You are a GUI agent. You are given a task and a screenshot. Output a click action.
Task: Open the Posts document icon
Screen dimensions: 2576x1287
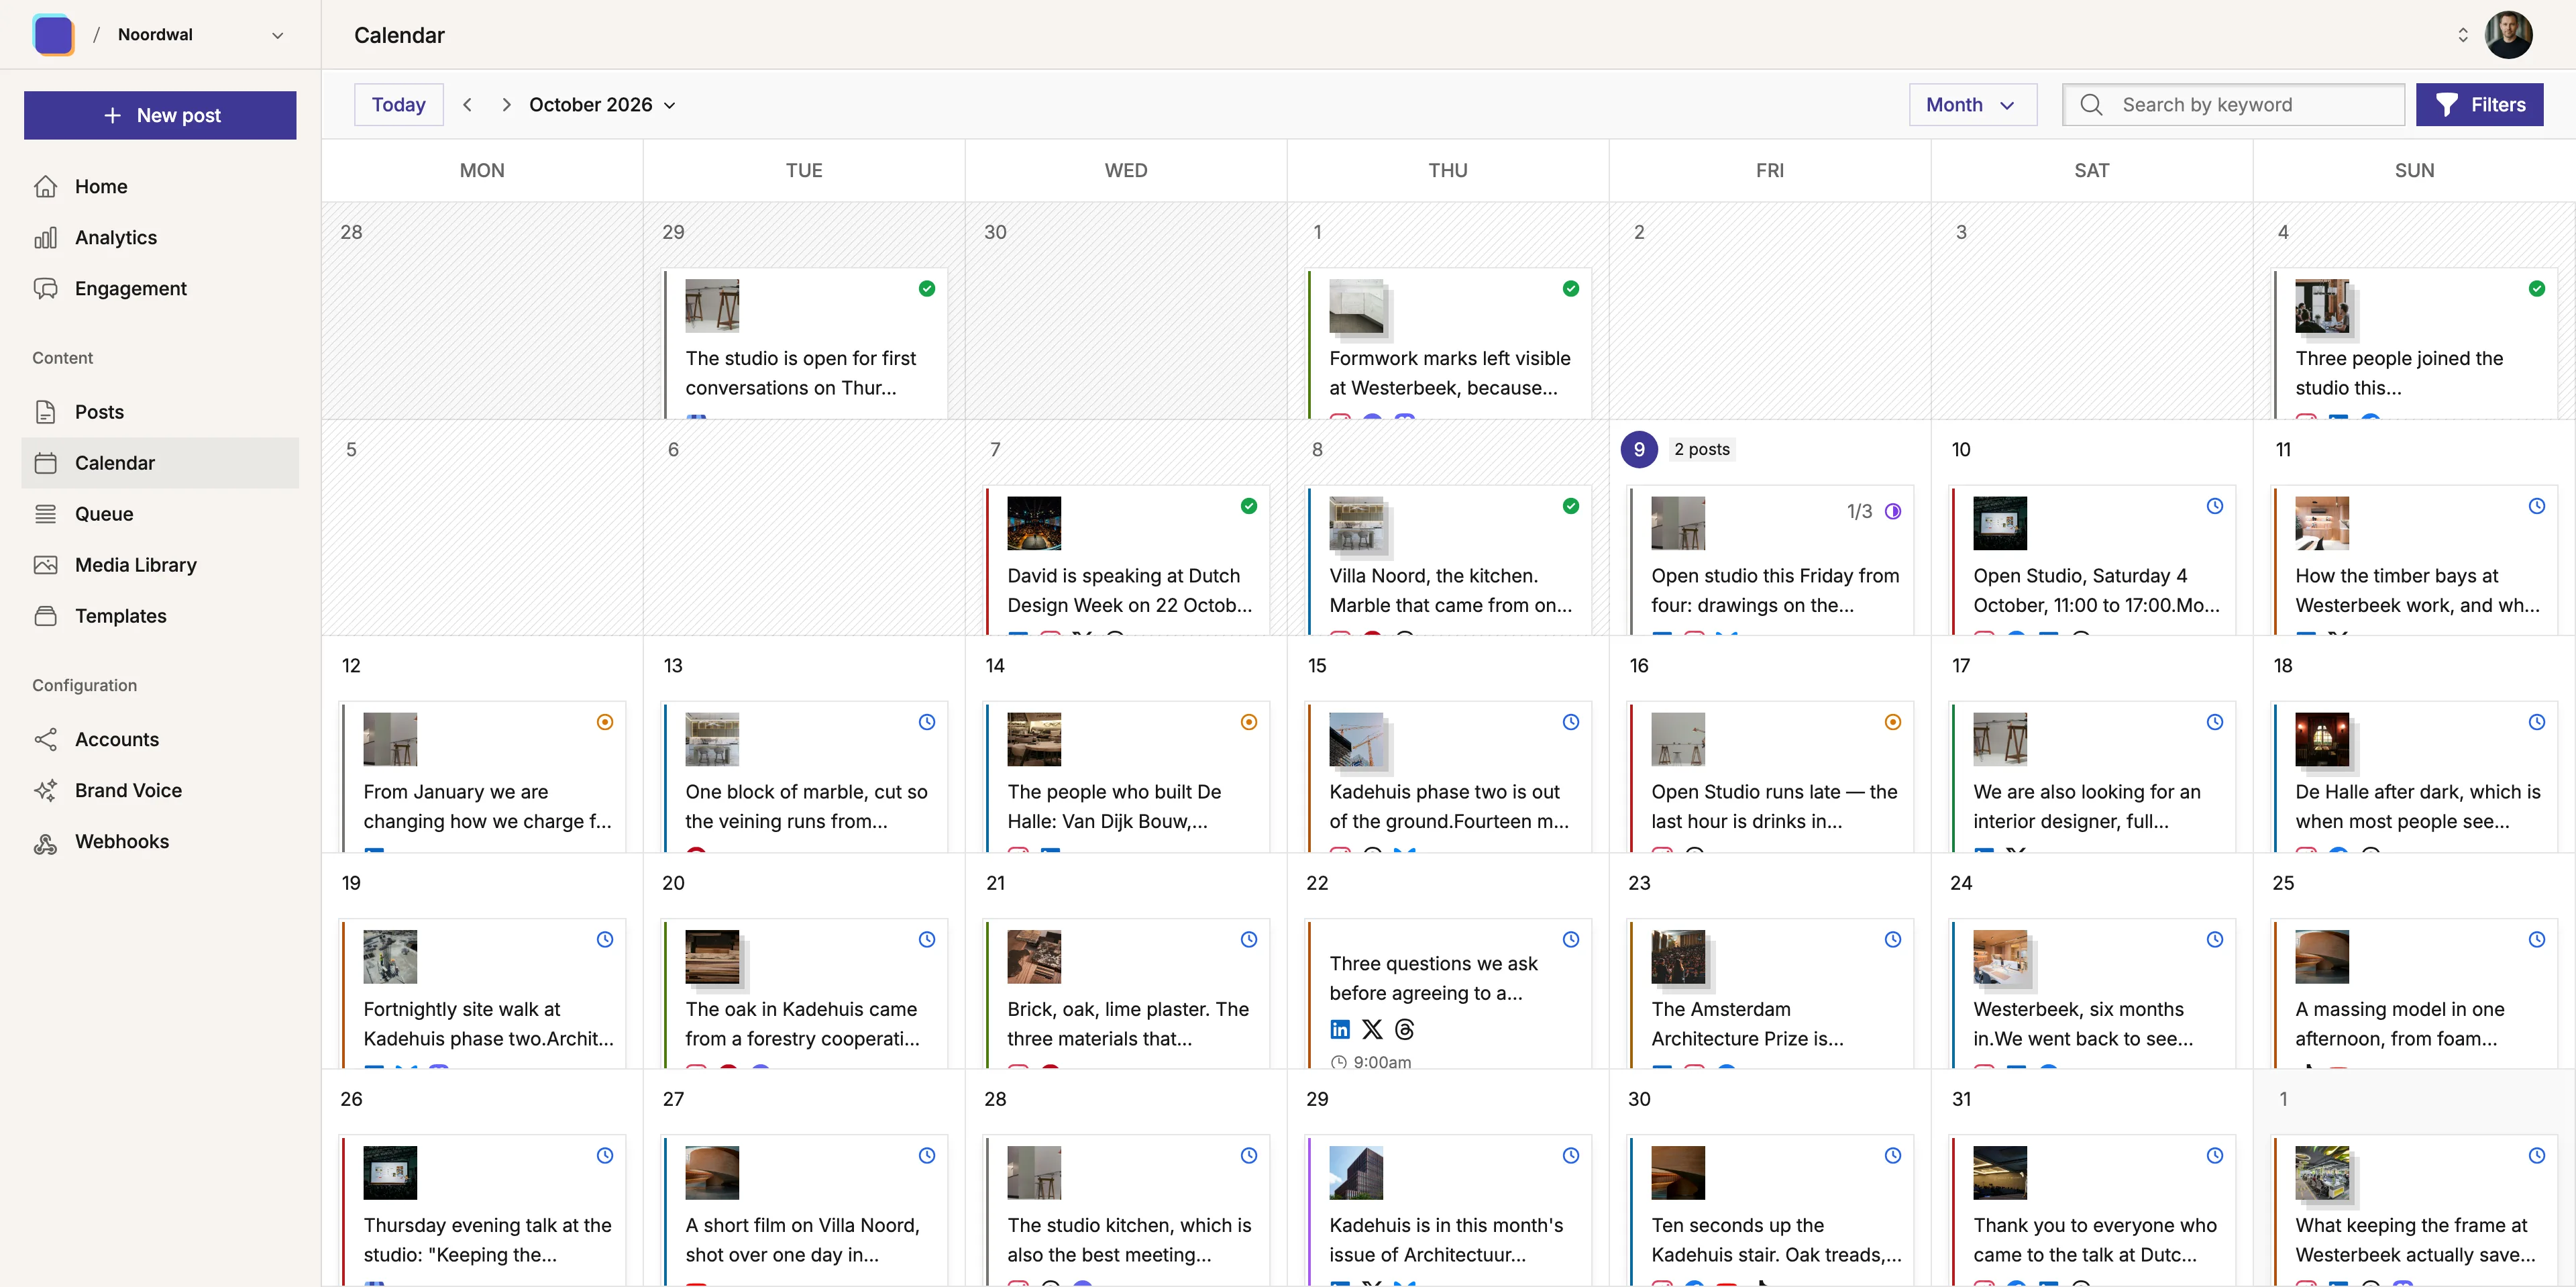(45, 412)
